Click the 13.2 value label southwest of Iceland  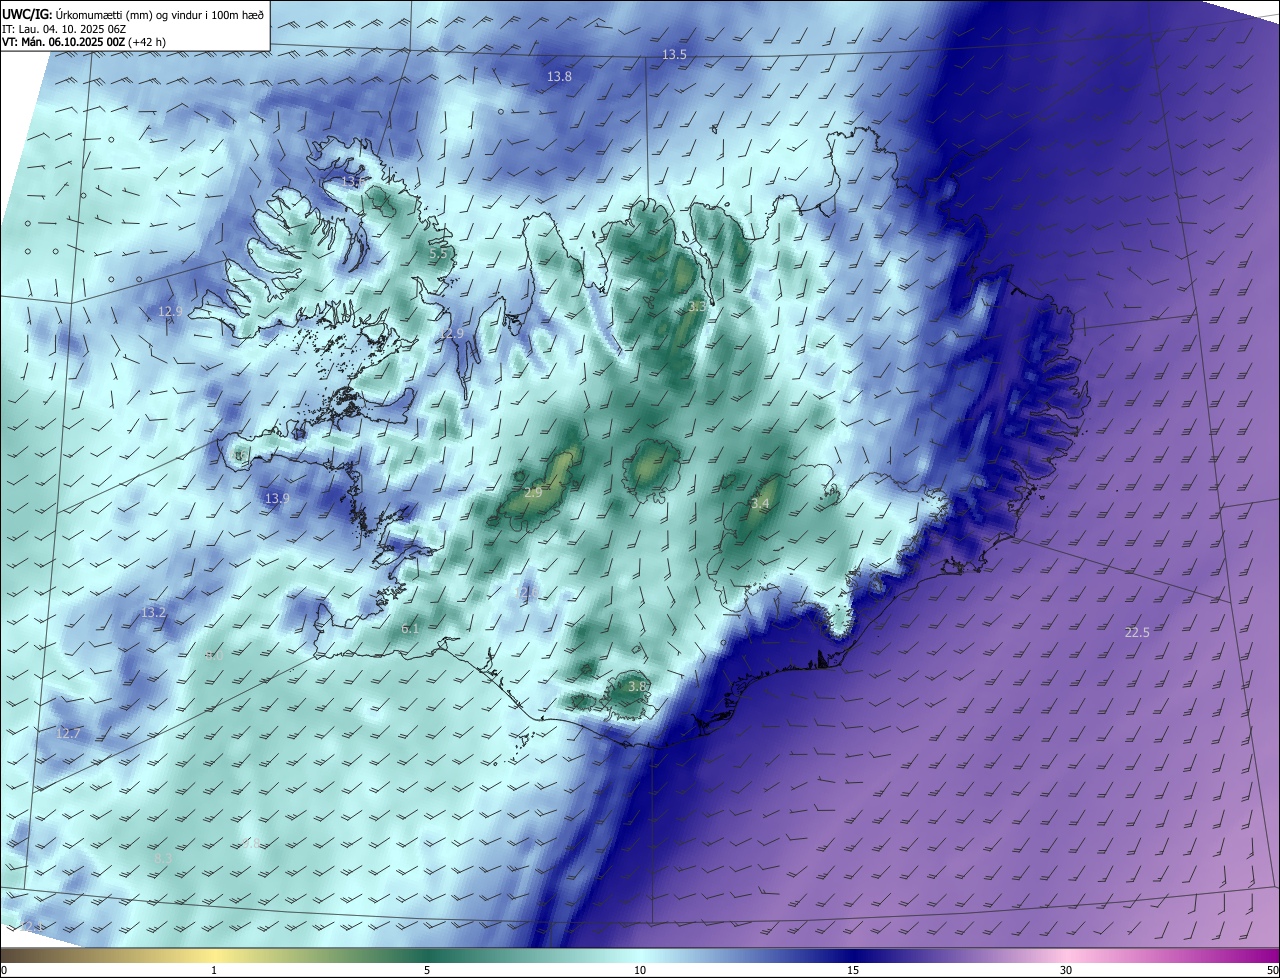pos(153,612)
